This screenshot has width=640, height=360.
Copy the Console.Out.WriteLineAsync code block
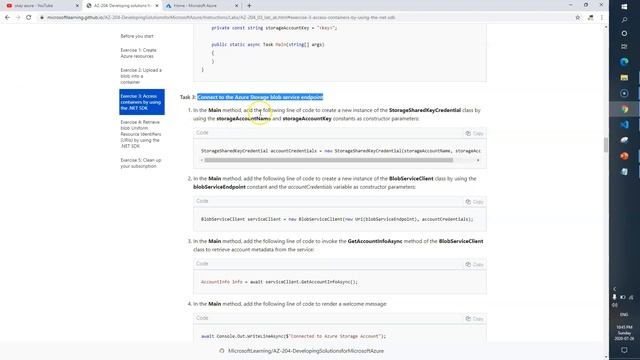point(474,319)
